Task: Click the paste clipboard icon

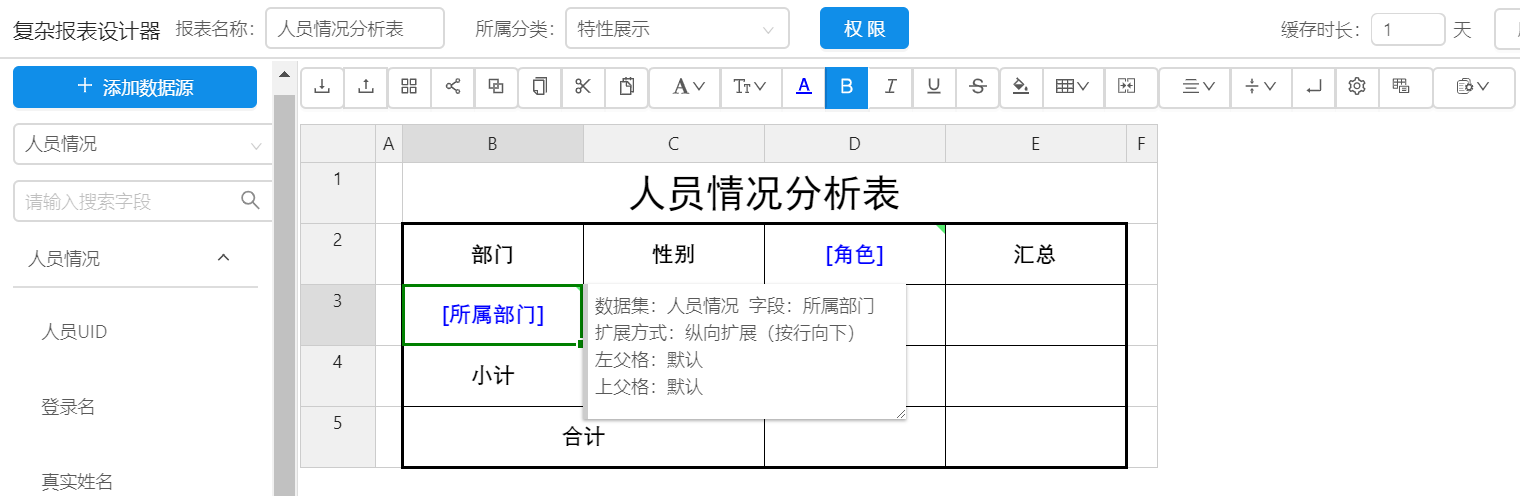Action: click(x=627, y=87)
